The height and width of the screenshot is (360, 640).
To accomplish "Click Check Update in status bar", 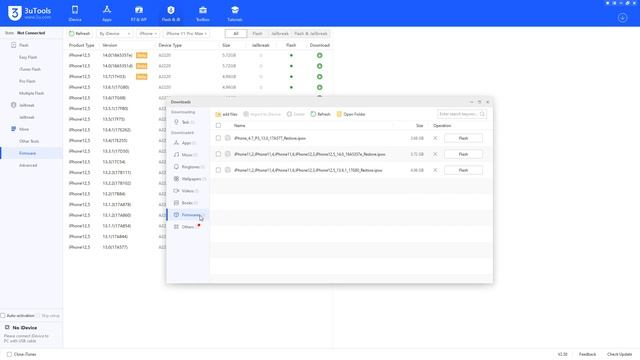I will (619, 354).
